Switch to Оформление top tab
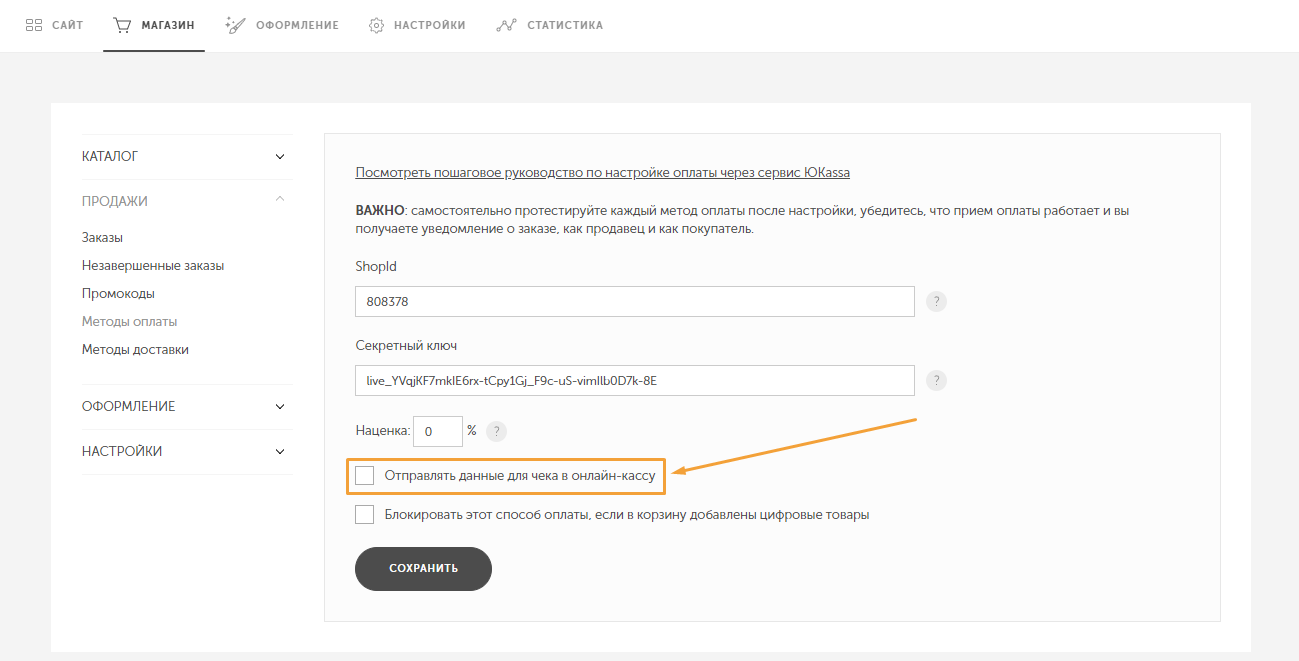The image size is (1299, 661). pos(282,25)
